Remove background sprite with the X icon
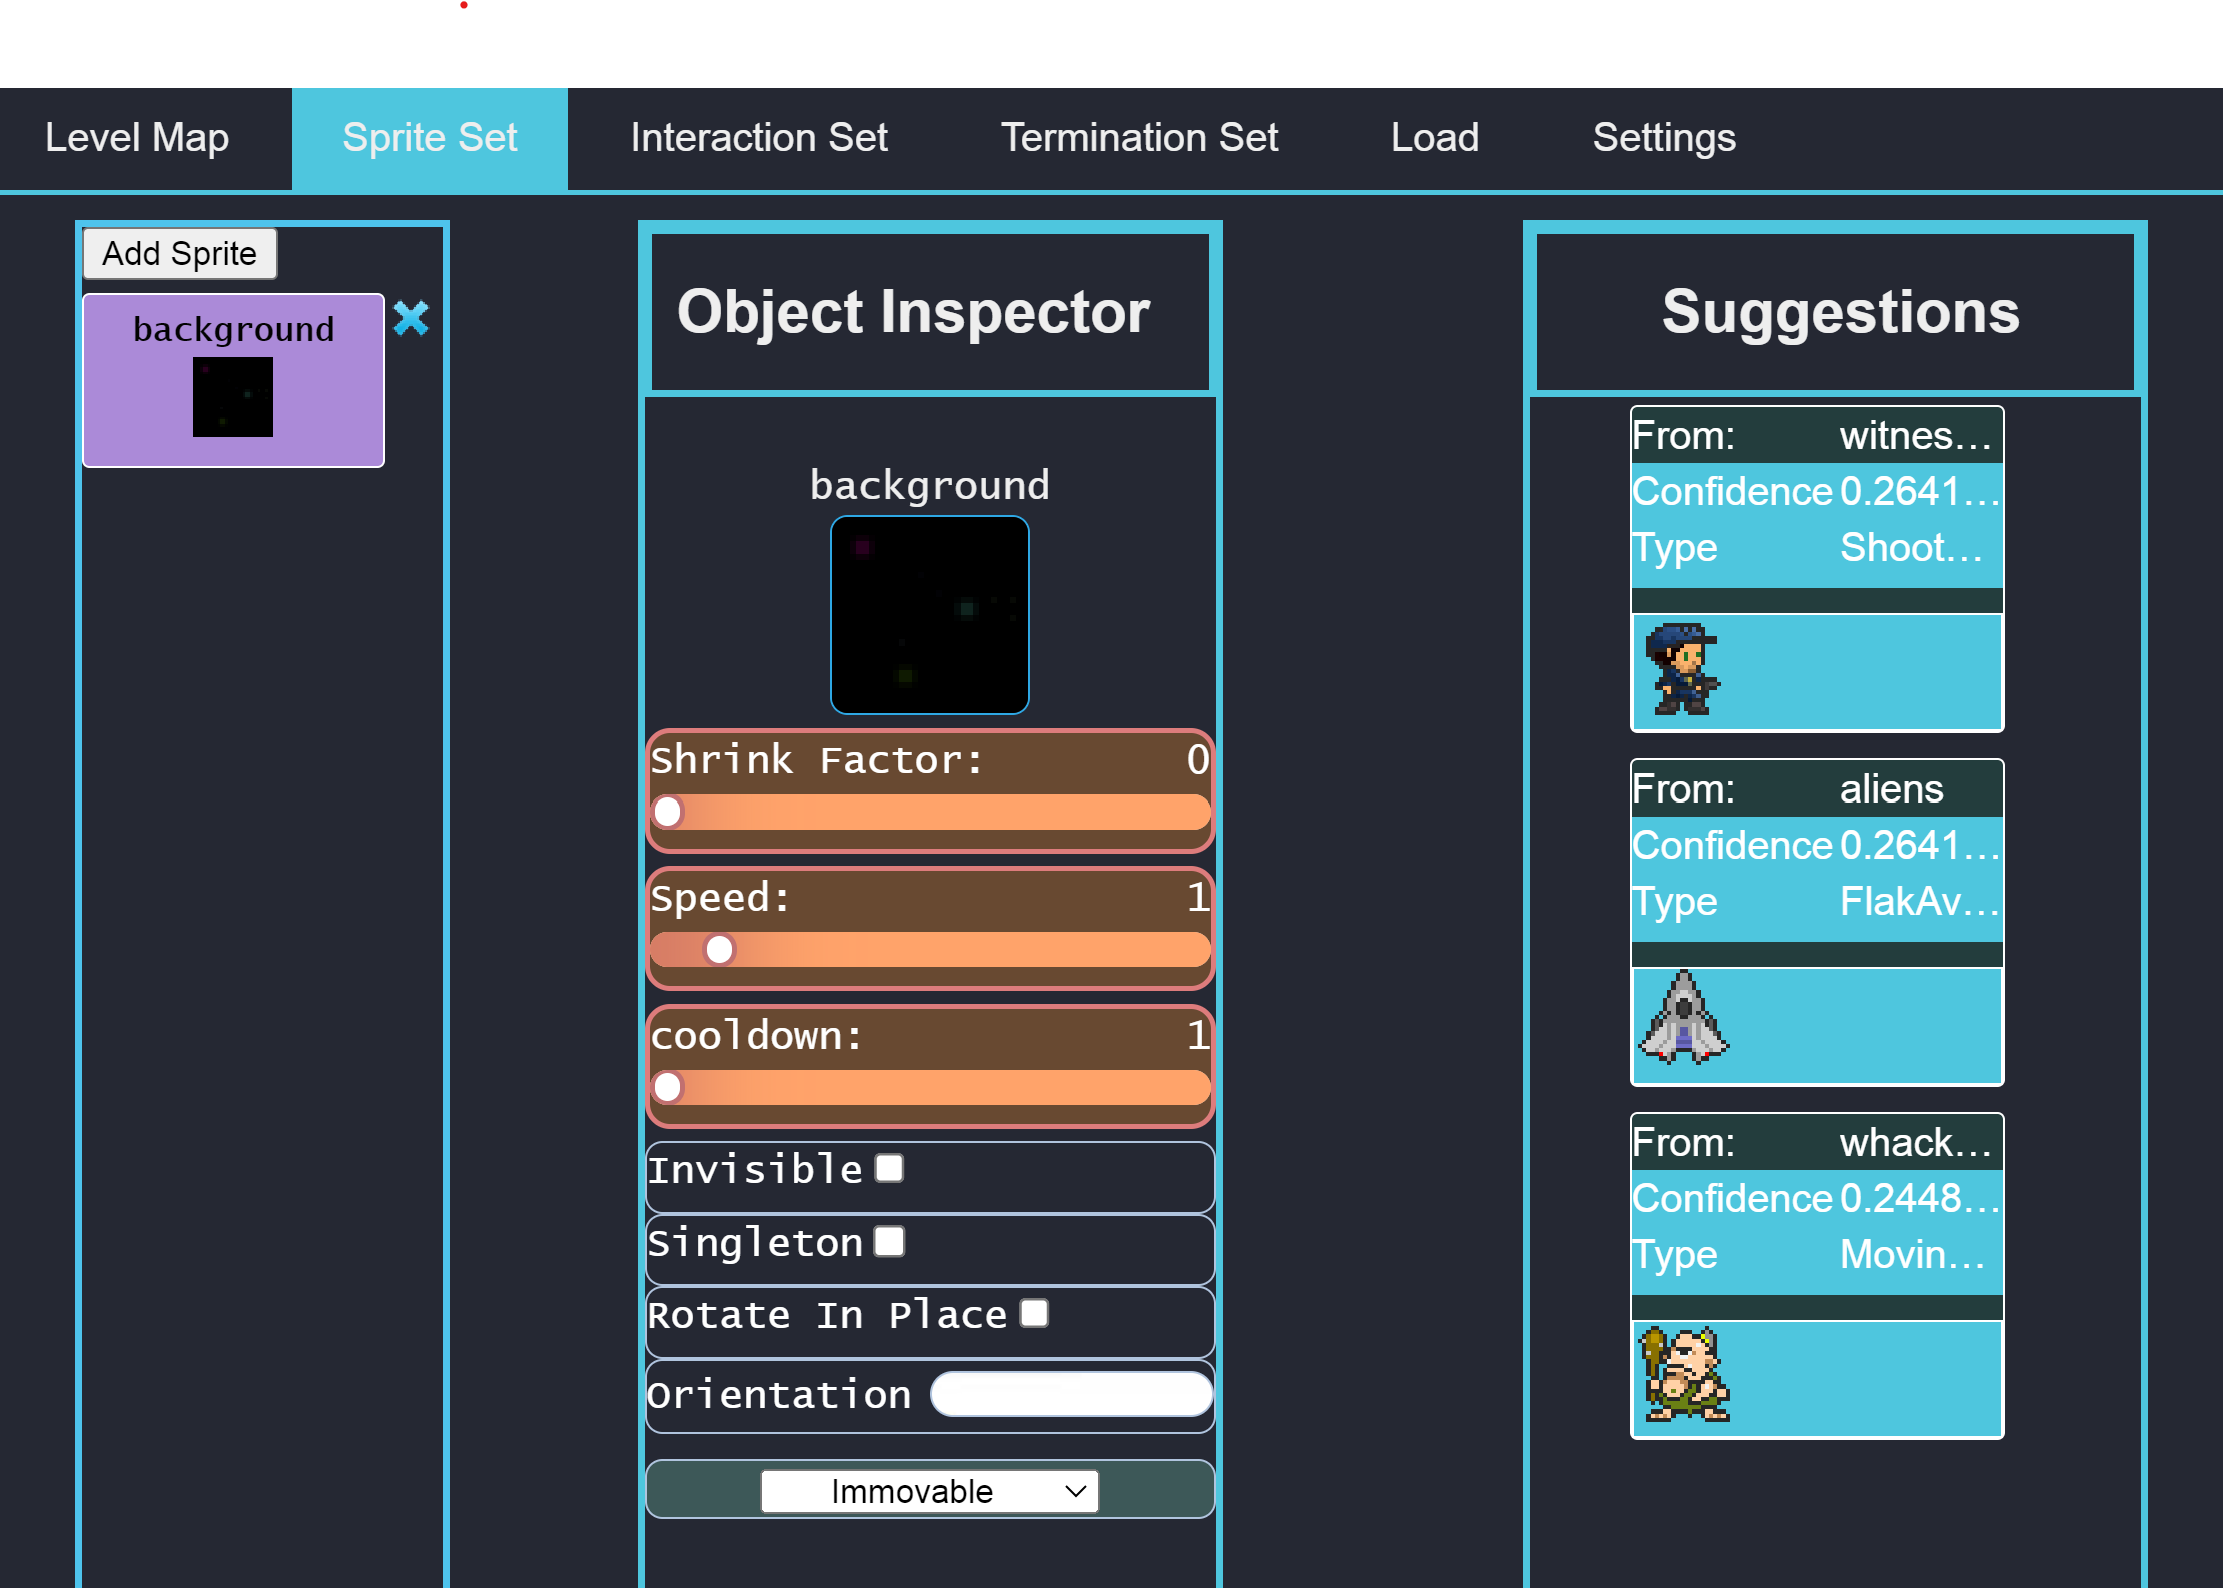Image resolution: width=2223 pixels, height=1588 pixels. 411,319
